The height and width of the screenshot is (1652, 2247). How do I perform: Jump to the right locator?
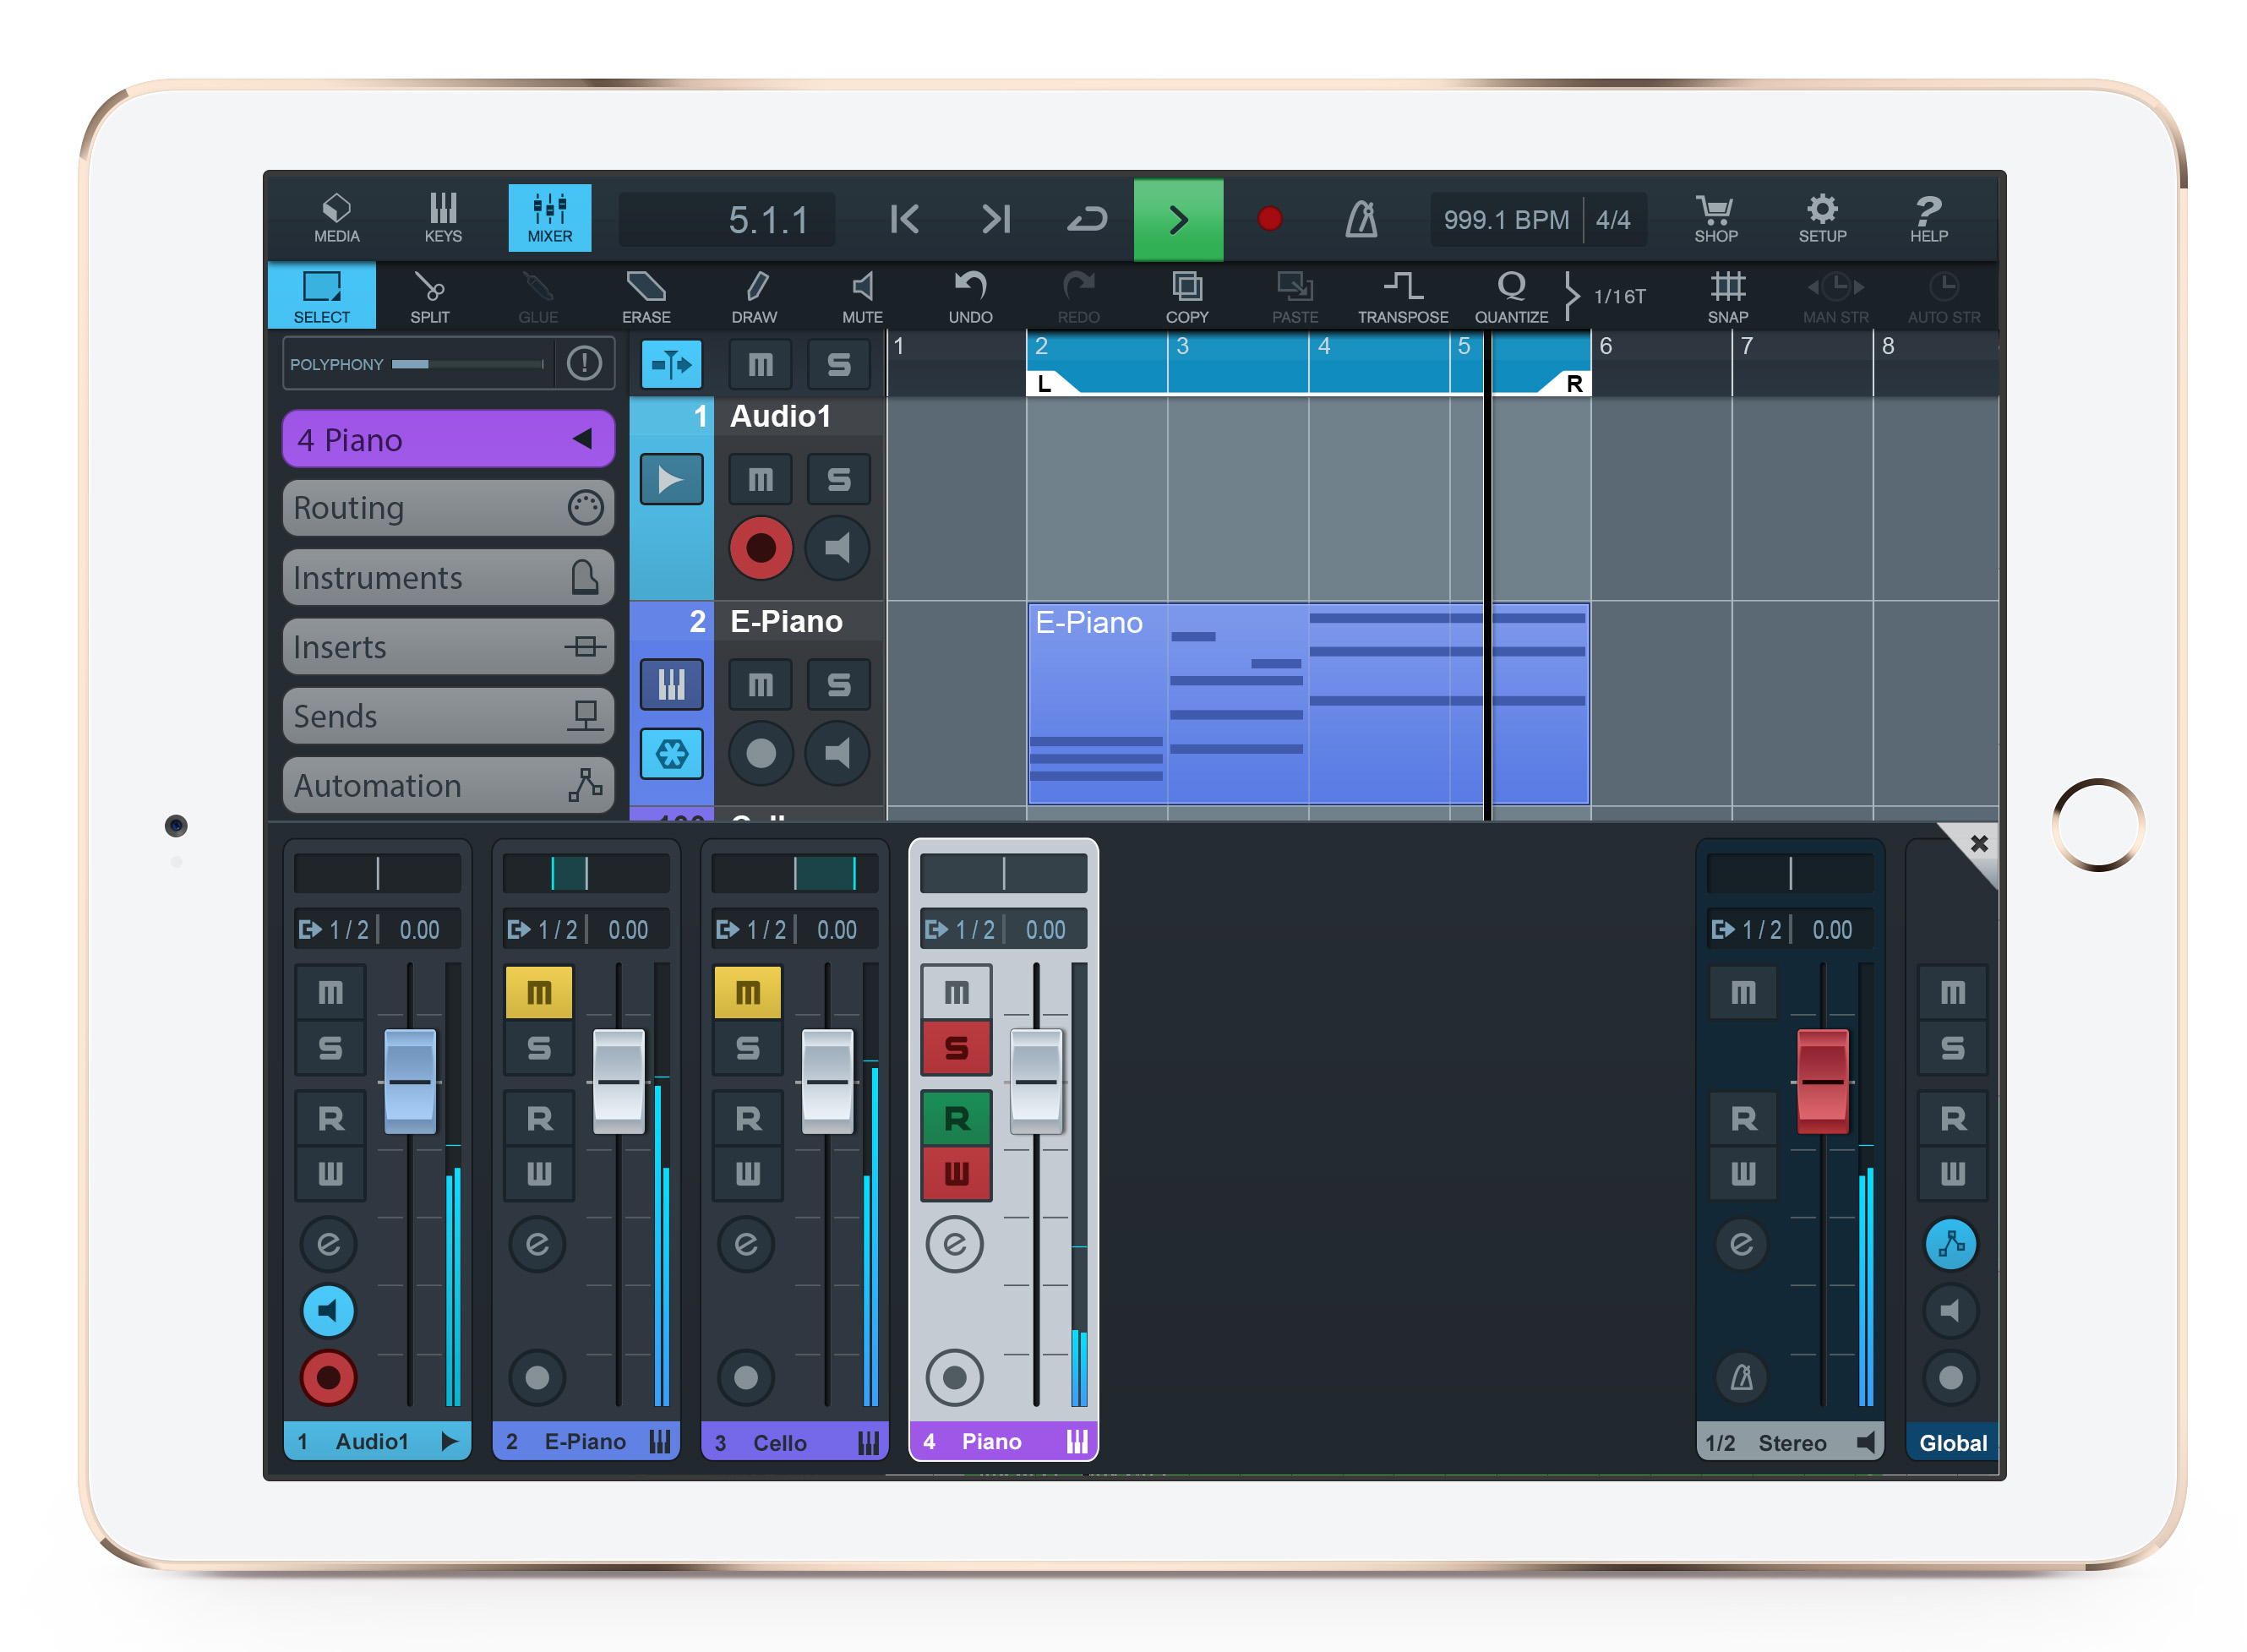pyautogui.click(x=996, y=219)
